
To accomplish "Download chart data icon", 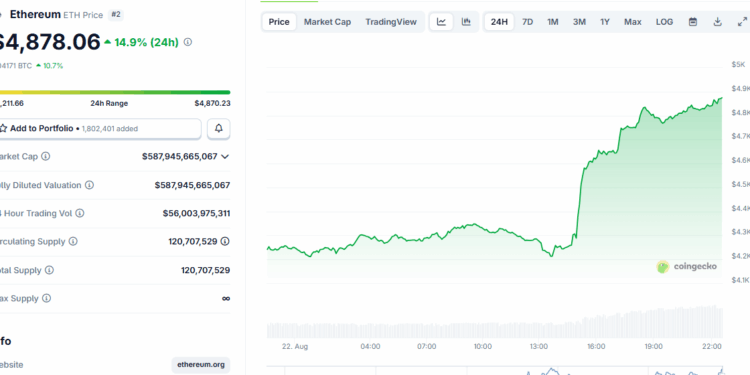I will coord(717,22).
